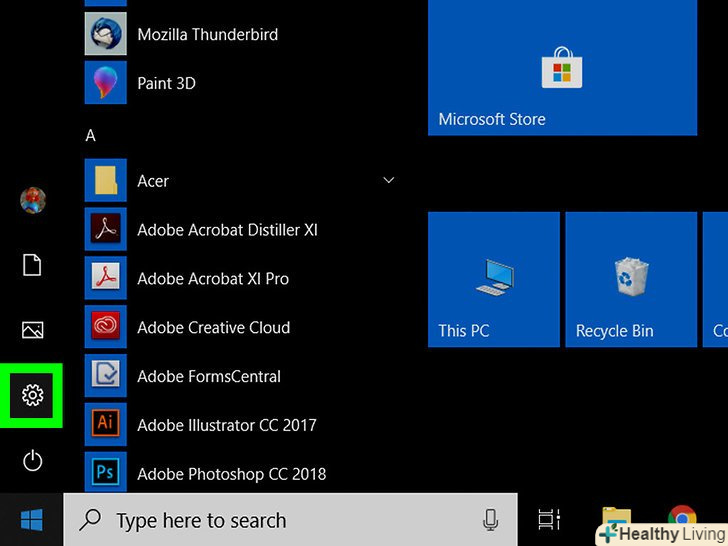Open Settings gear icon in Start sidebar

[32, 395]
